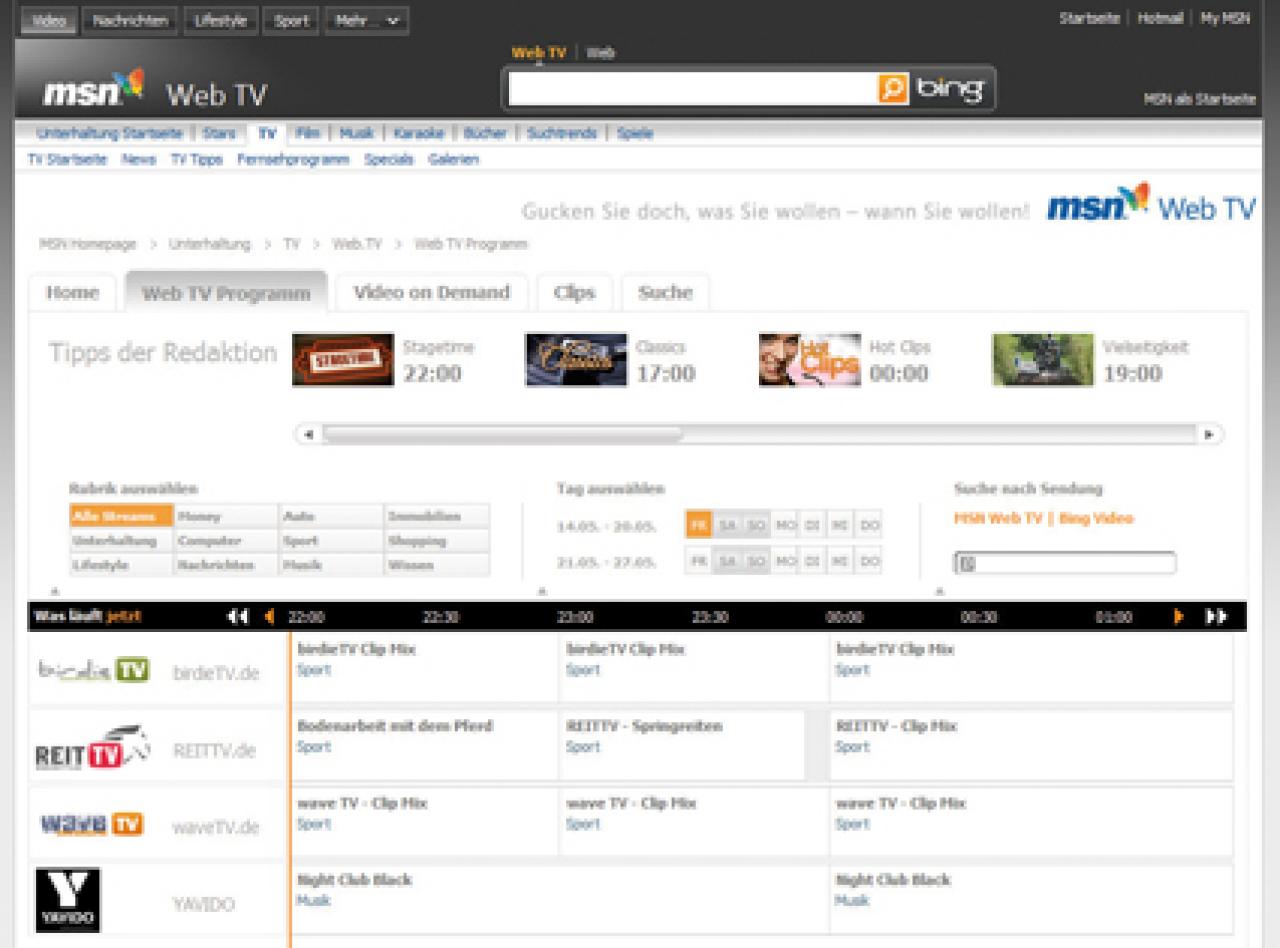
Task: Select the Alle Streams category filter
Action: (x=121, y=517)
